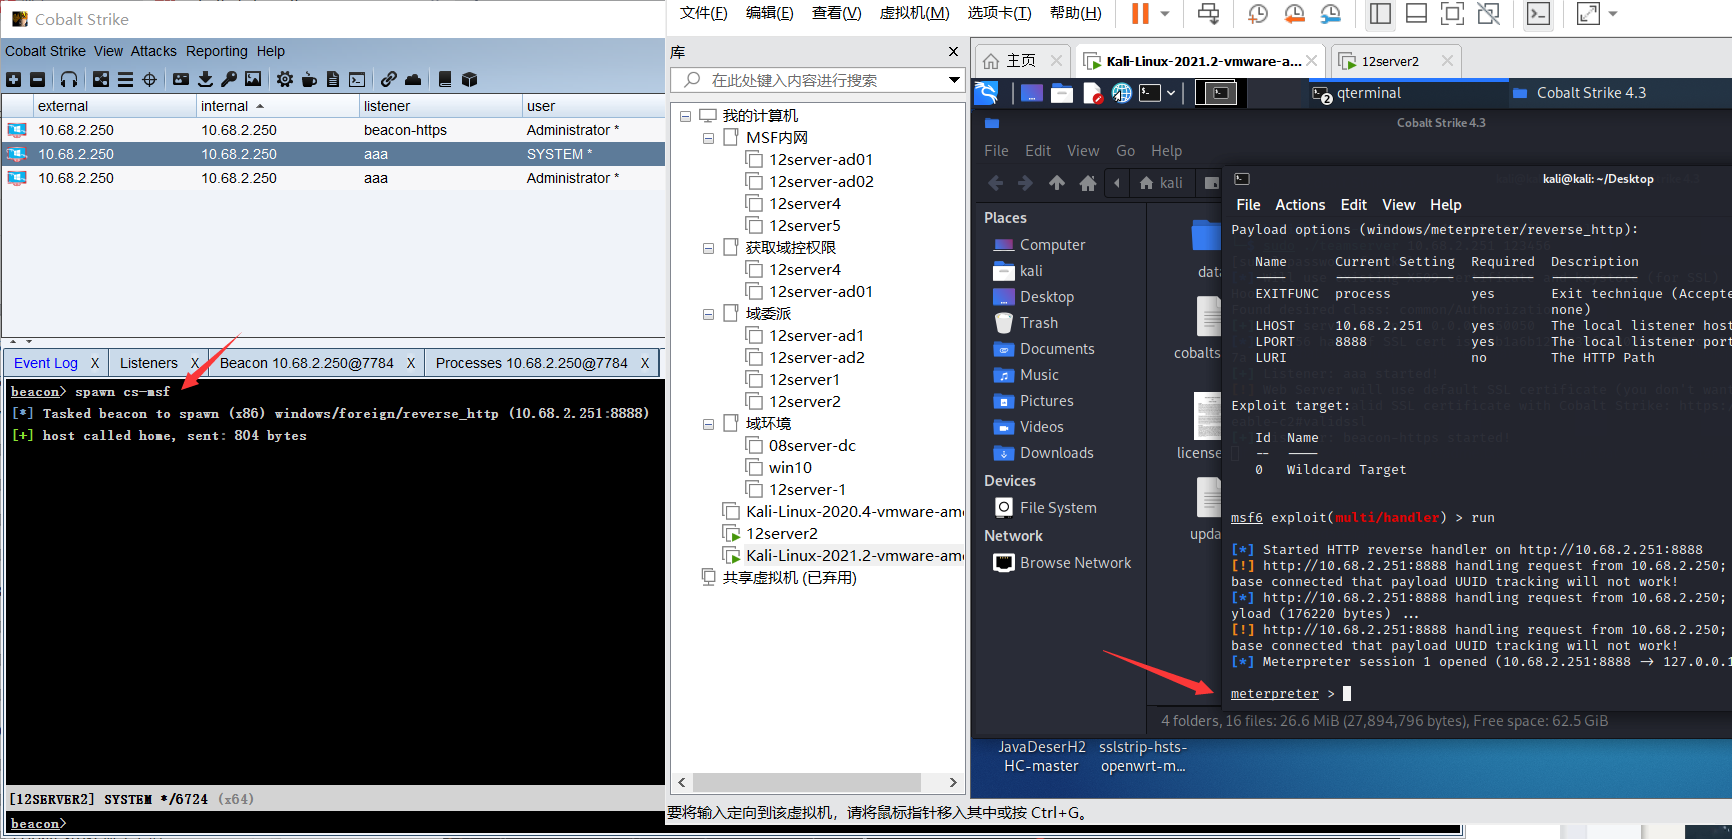Click the VMware pause virtual machine button
This screenshot has width=1732, height=839.
(1140, 13)
